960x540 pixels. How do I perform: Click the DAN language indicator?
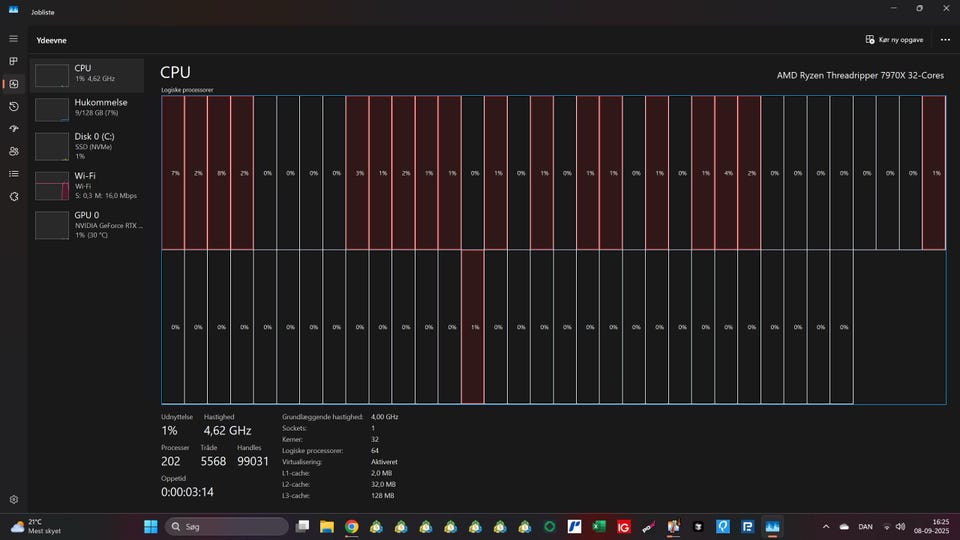pos(866,526)
